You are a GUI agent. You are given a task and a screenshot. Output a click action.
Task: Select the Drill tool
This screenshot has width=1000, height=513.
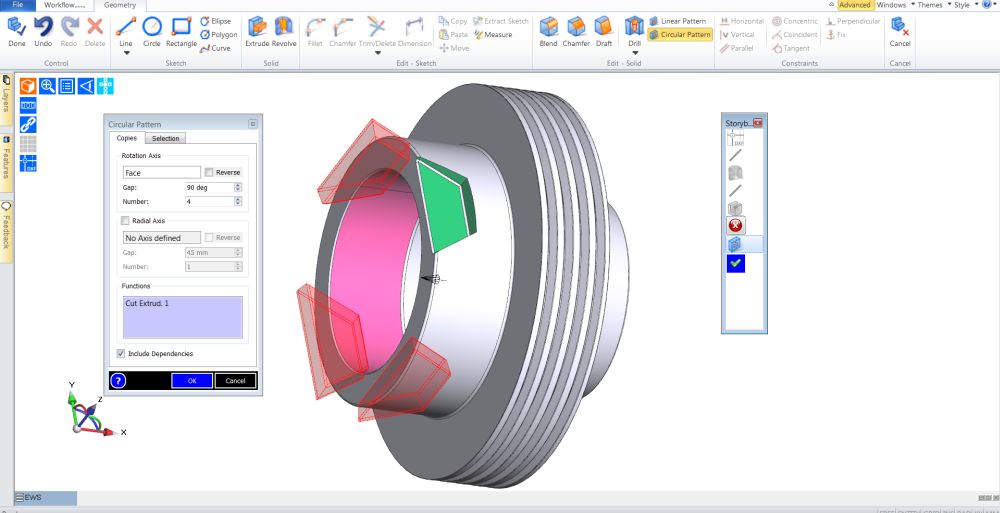tap(634, 31)
